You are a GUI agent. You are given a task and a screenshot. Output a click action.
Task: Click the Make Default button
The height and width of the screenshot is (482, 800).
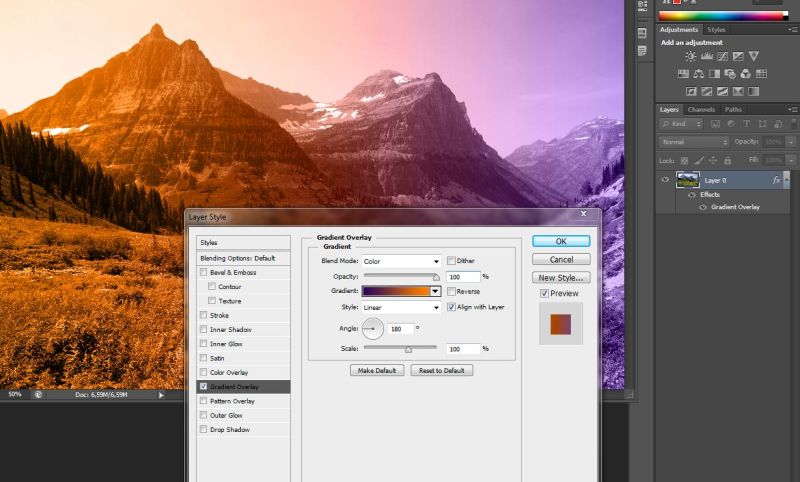coord(377,370)
